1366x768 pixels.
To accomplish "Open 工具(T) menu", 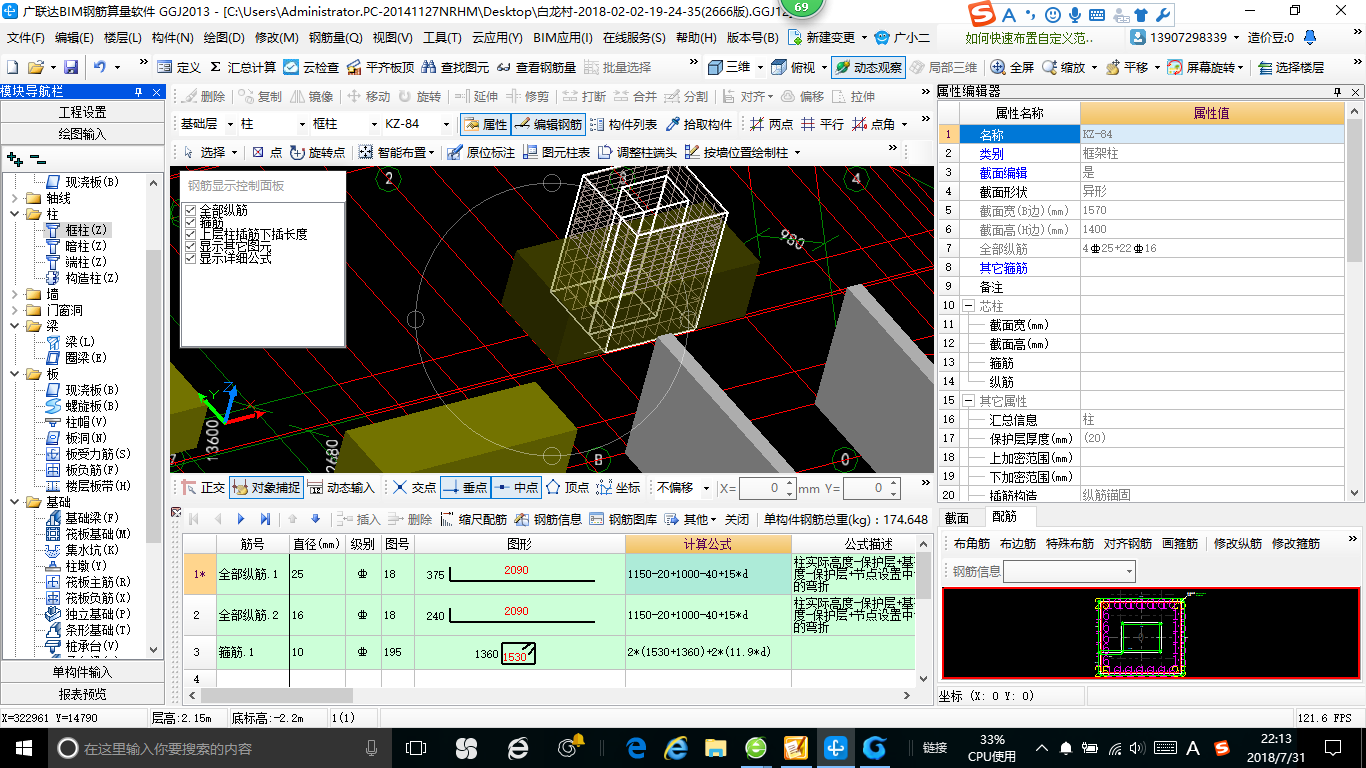I will tap(442, 37).
